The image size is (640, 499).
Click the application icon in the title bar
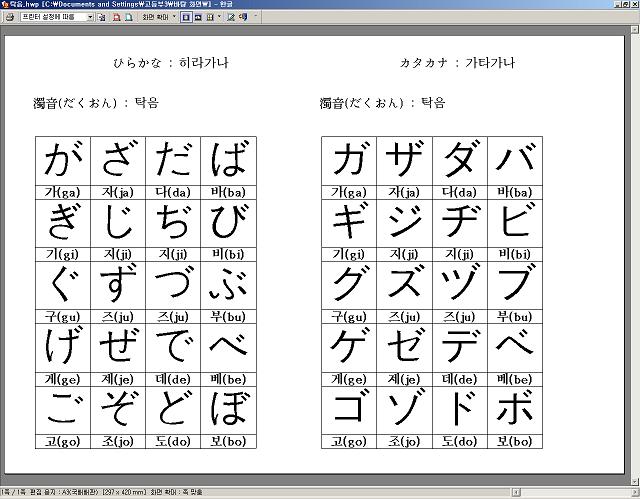[5, 5]
